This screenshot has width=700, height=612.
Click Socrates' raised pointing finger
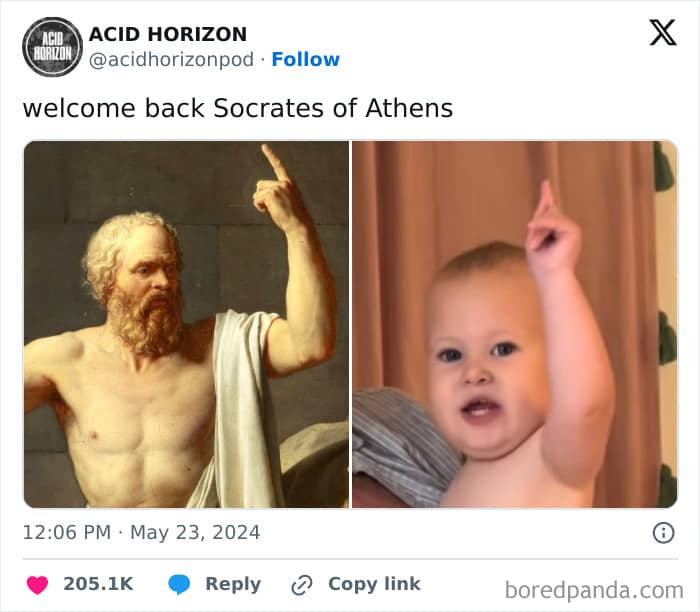click(275, 163)
